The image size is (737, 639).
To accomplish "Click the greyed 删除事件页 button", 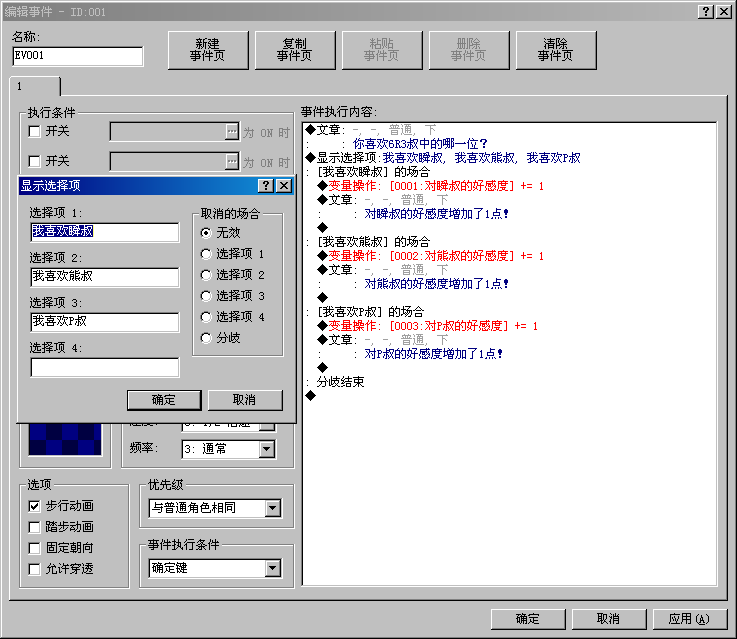I will 469,50.
